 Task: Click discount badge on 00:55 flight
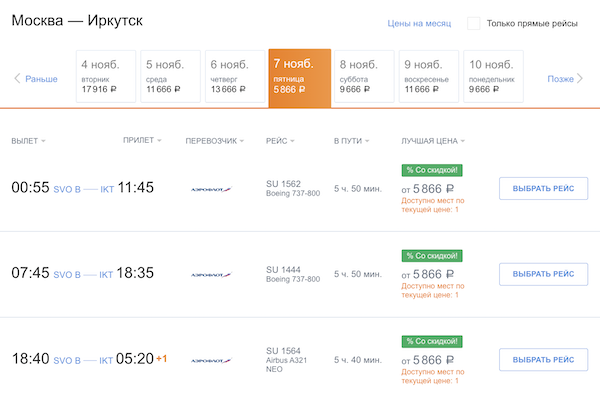coord(432,170)
